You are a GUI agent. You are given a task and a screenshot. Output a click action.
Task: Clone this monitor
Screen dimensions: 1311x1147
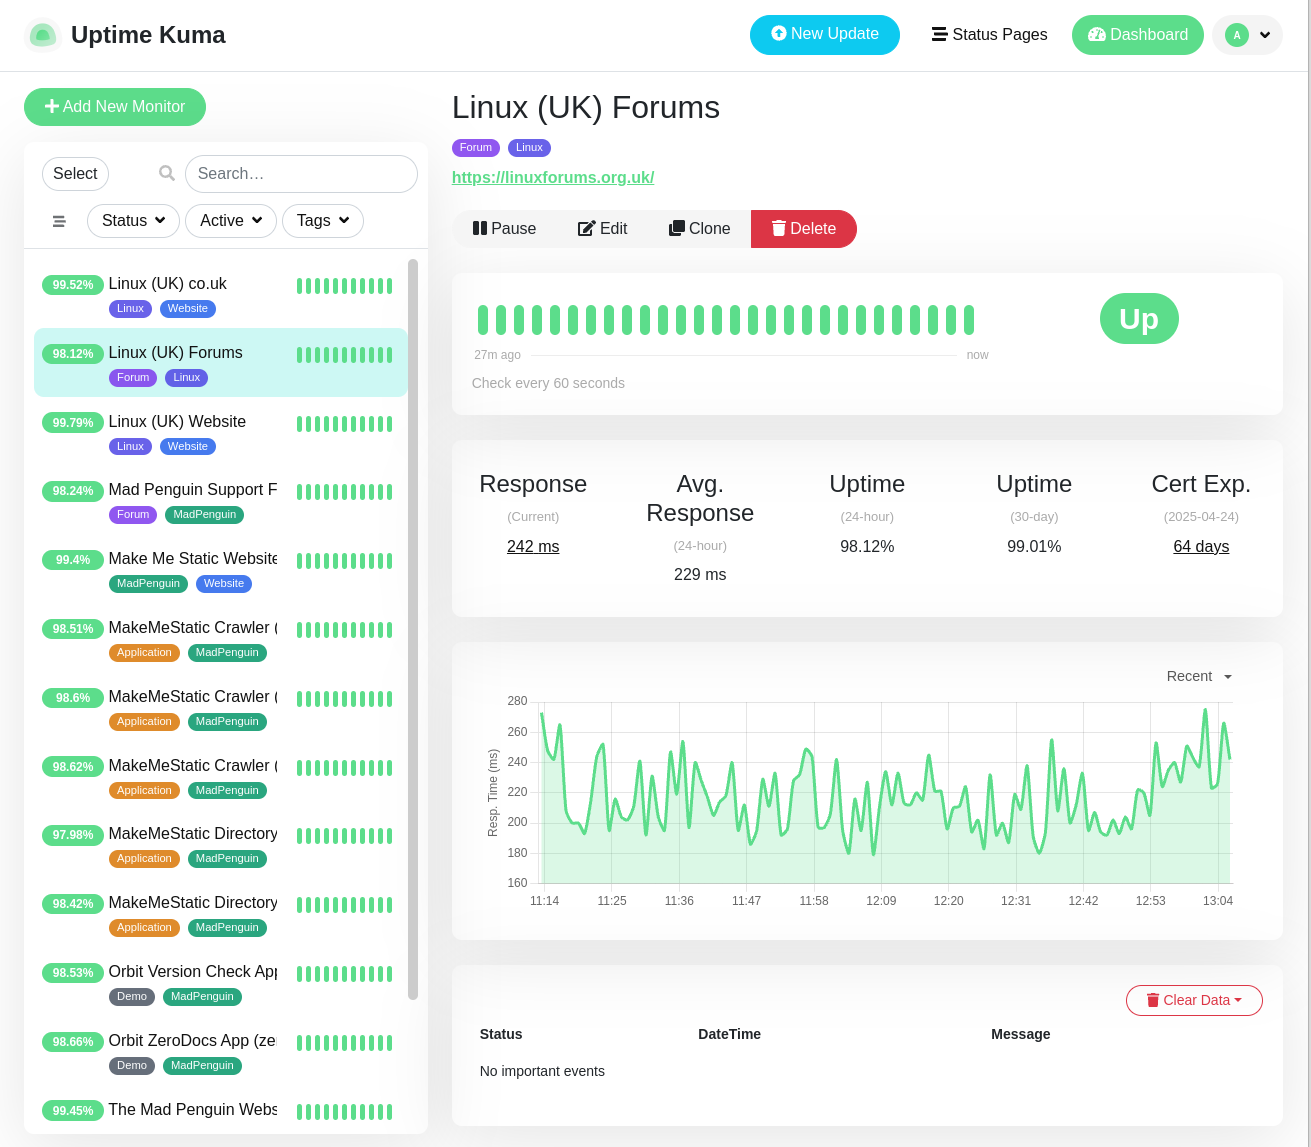pyautogui.click(x=699, y=229)
